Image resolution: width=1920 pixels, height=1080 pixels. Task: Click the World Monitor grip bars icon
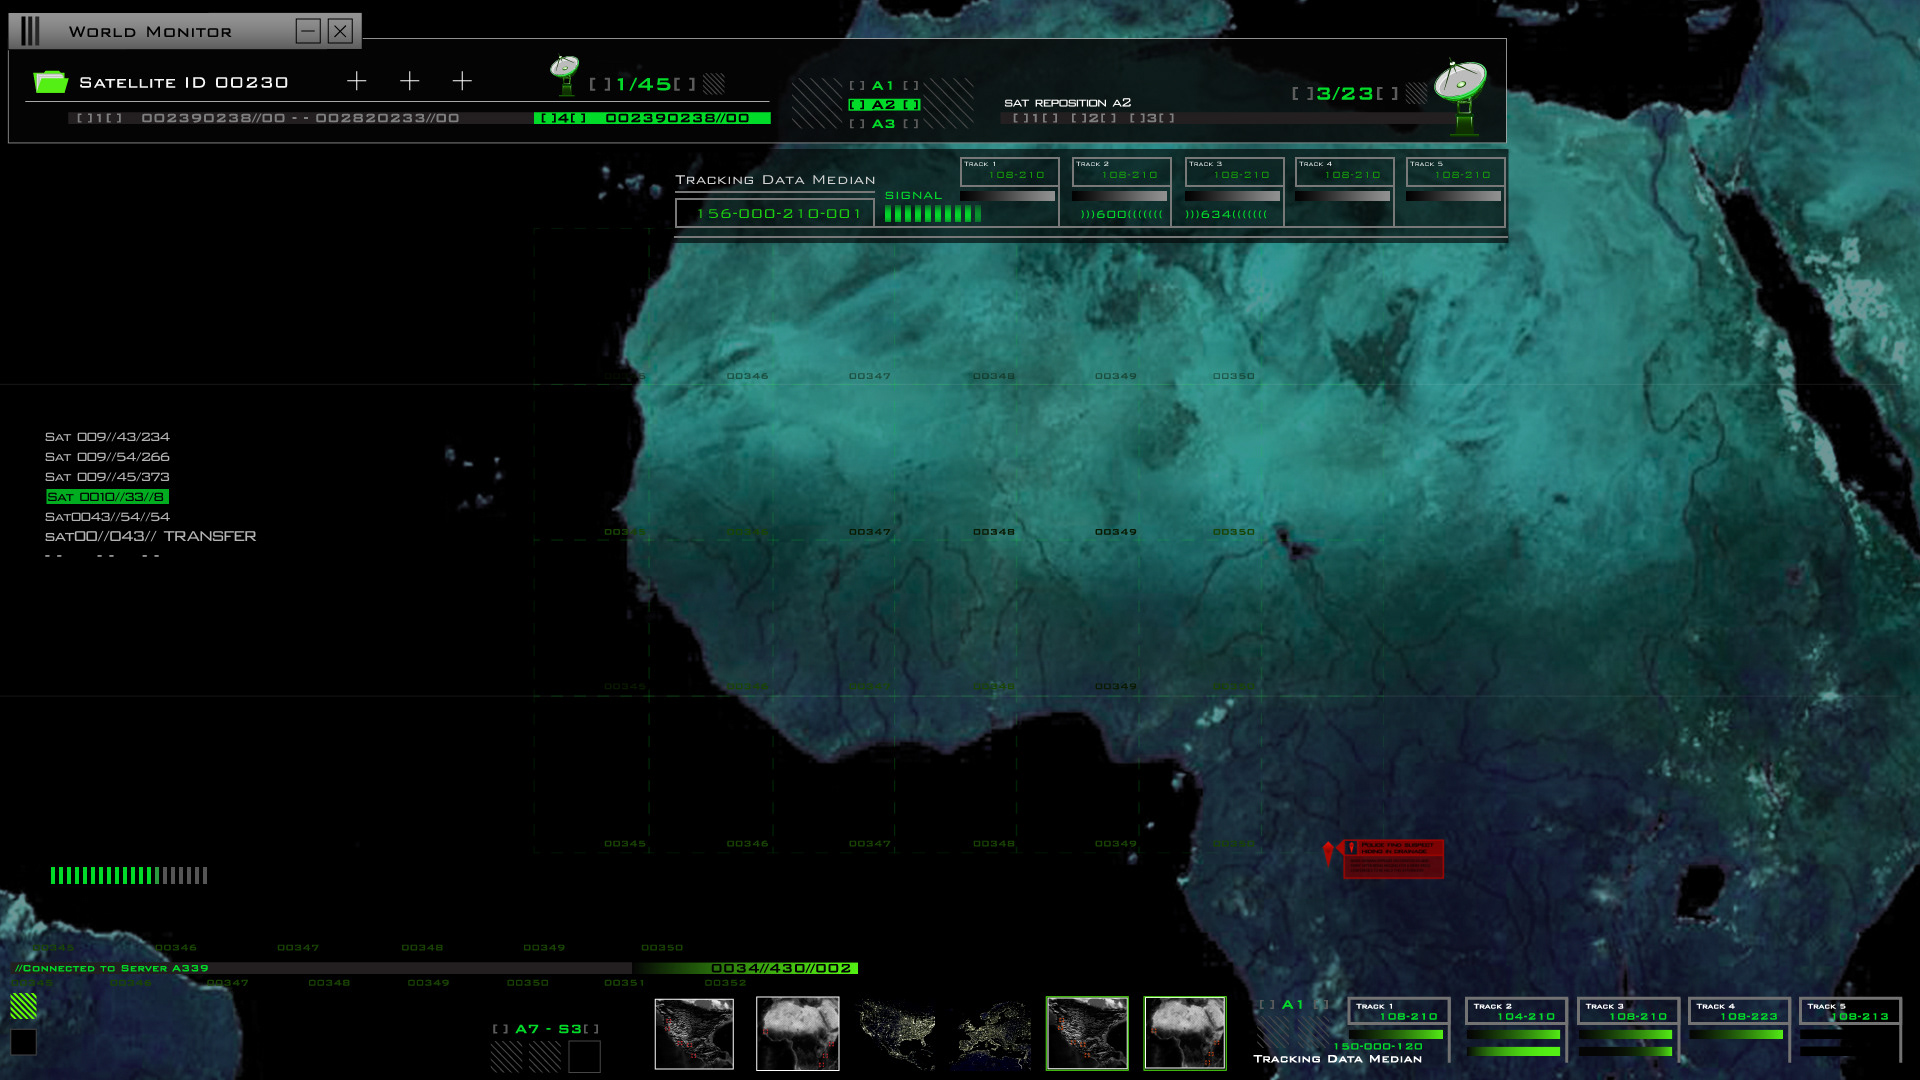pyautogui.click(x=31, y=31)
